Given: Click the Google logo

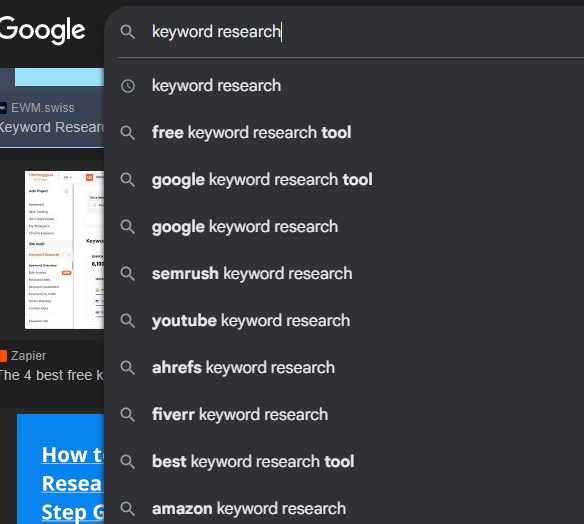Looking at the screenshot, I should tap(42, 30).
